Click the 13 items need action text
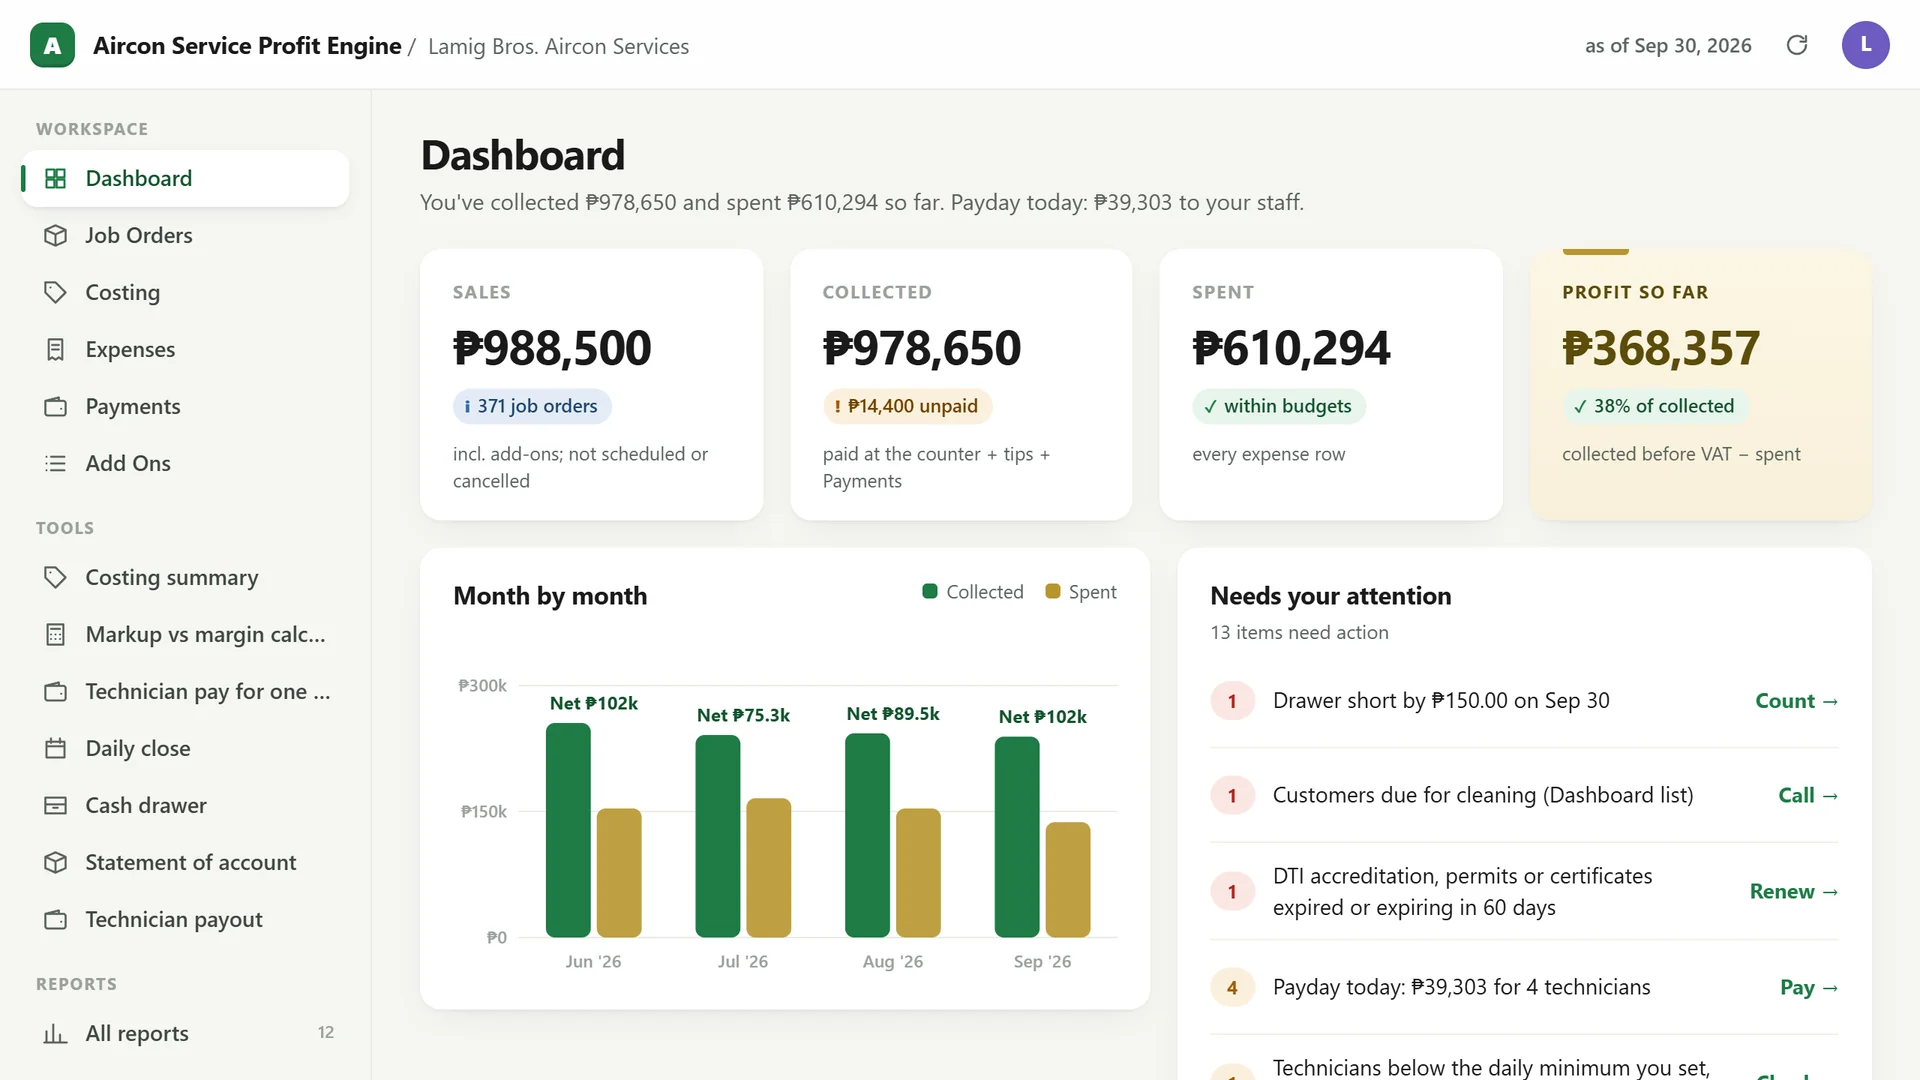The image size is (1920, 1080). click(x=1299, y=632)
